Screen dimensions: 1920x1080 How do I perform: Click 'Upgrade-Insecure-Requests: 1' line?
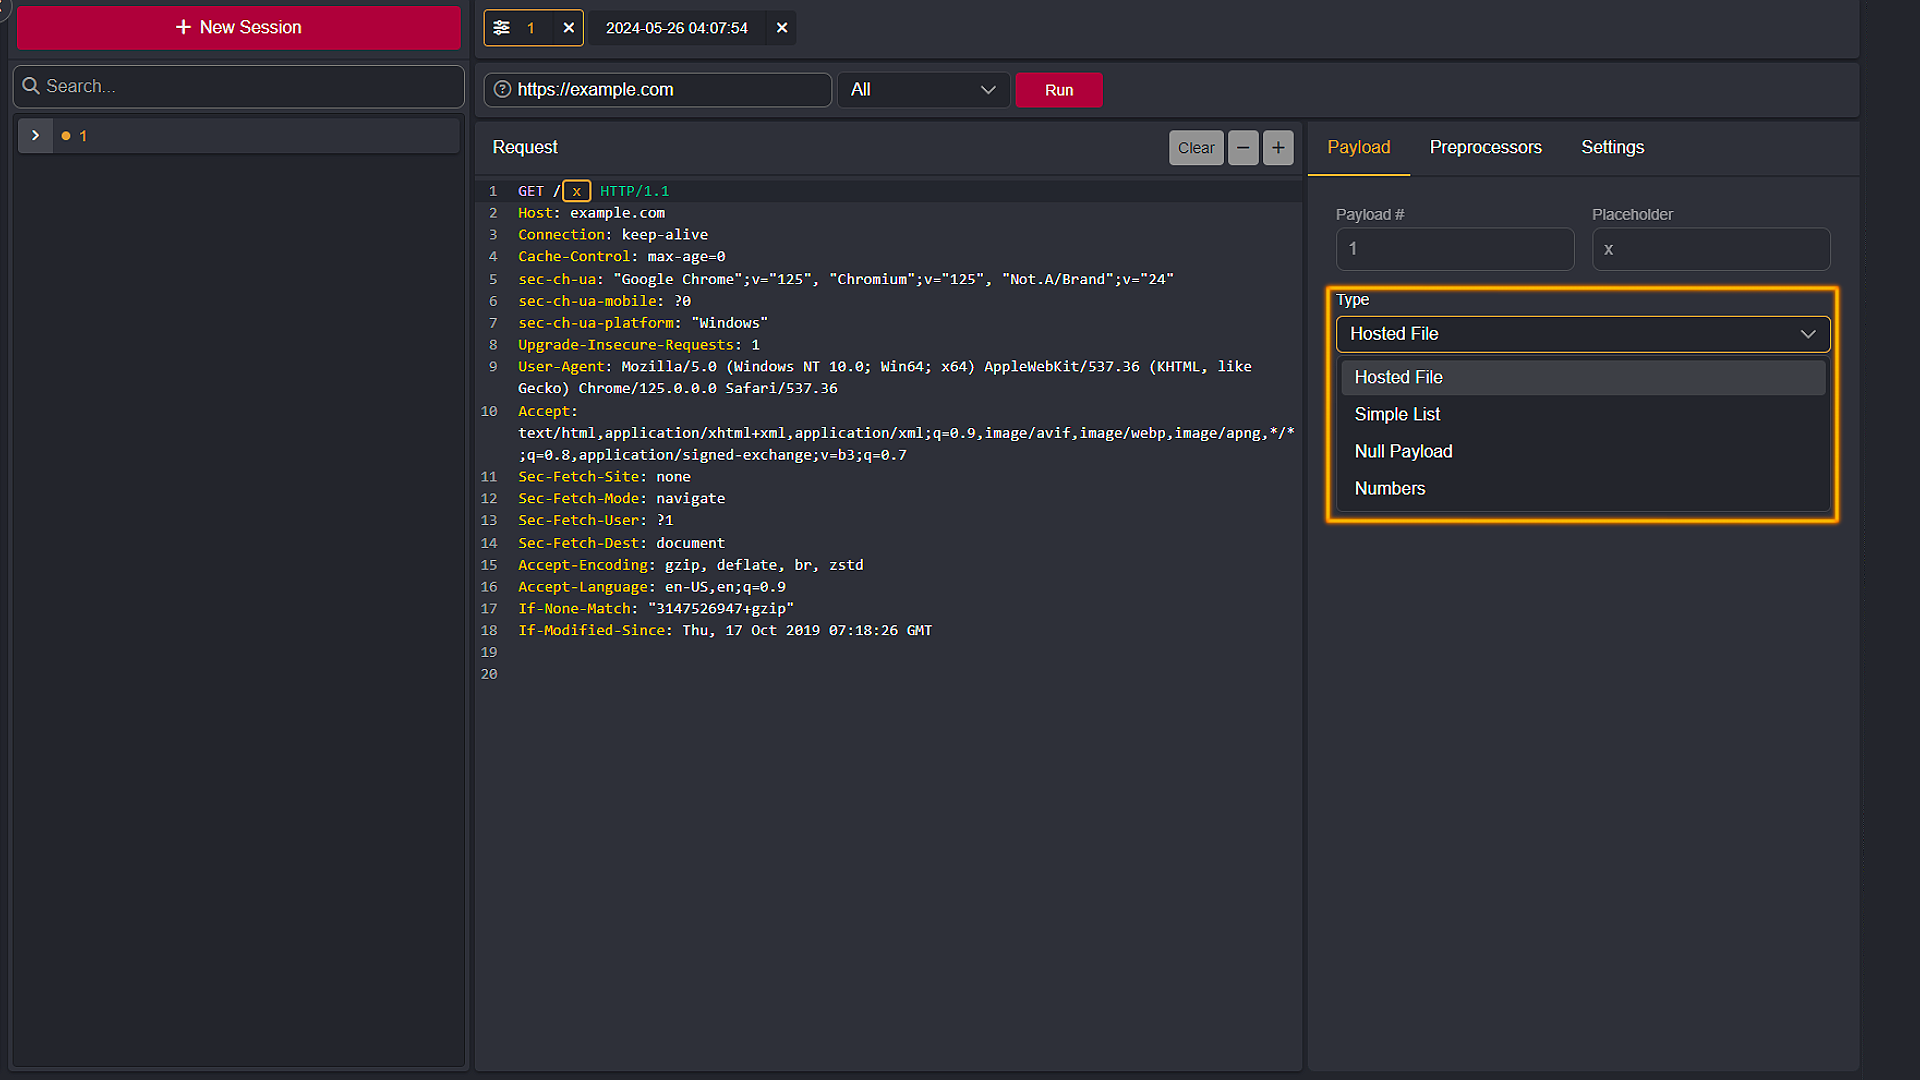click(x=639, y=345)
